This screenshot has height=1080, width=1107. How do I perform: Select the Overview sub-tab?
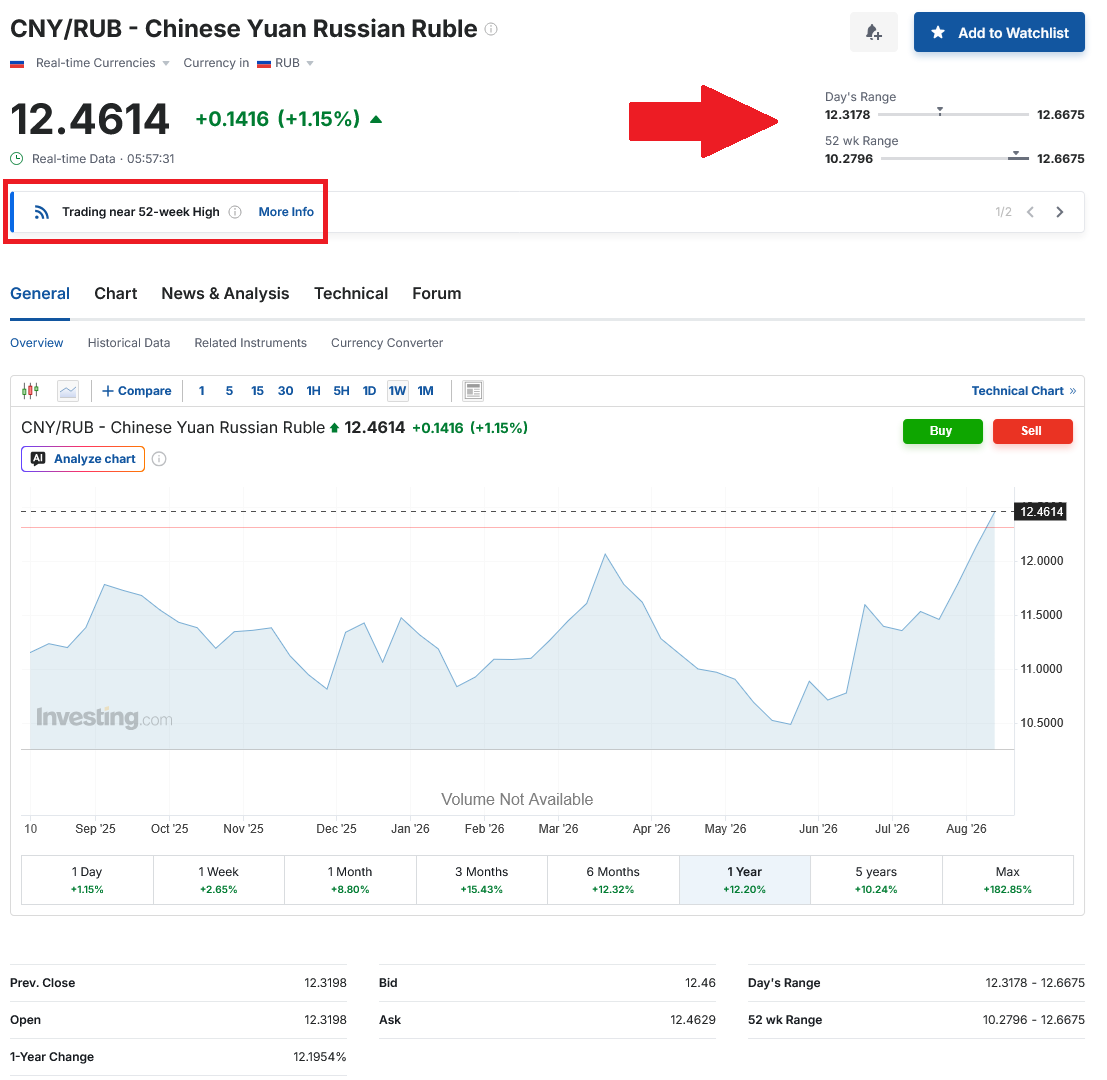pyautogui.click(x=37, y=342)
